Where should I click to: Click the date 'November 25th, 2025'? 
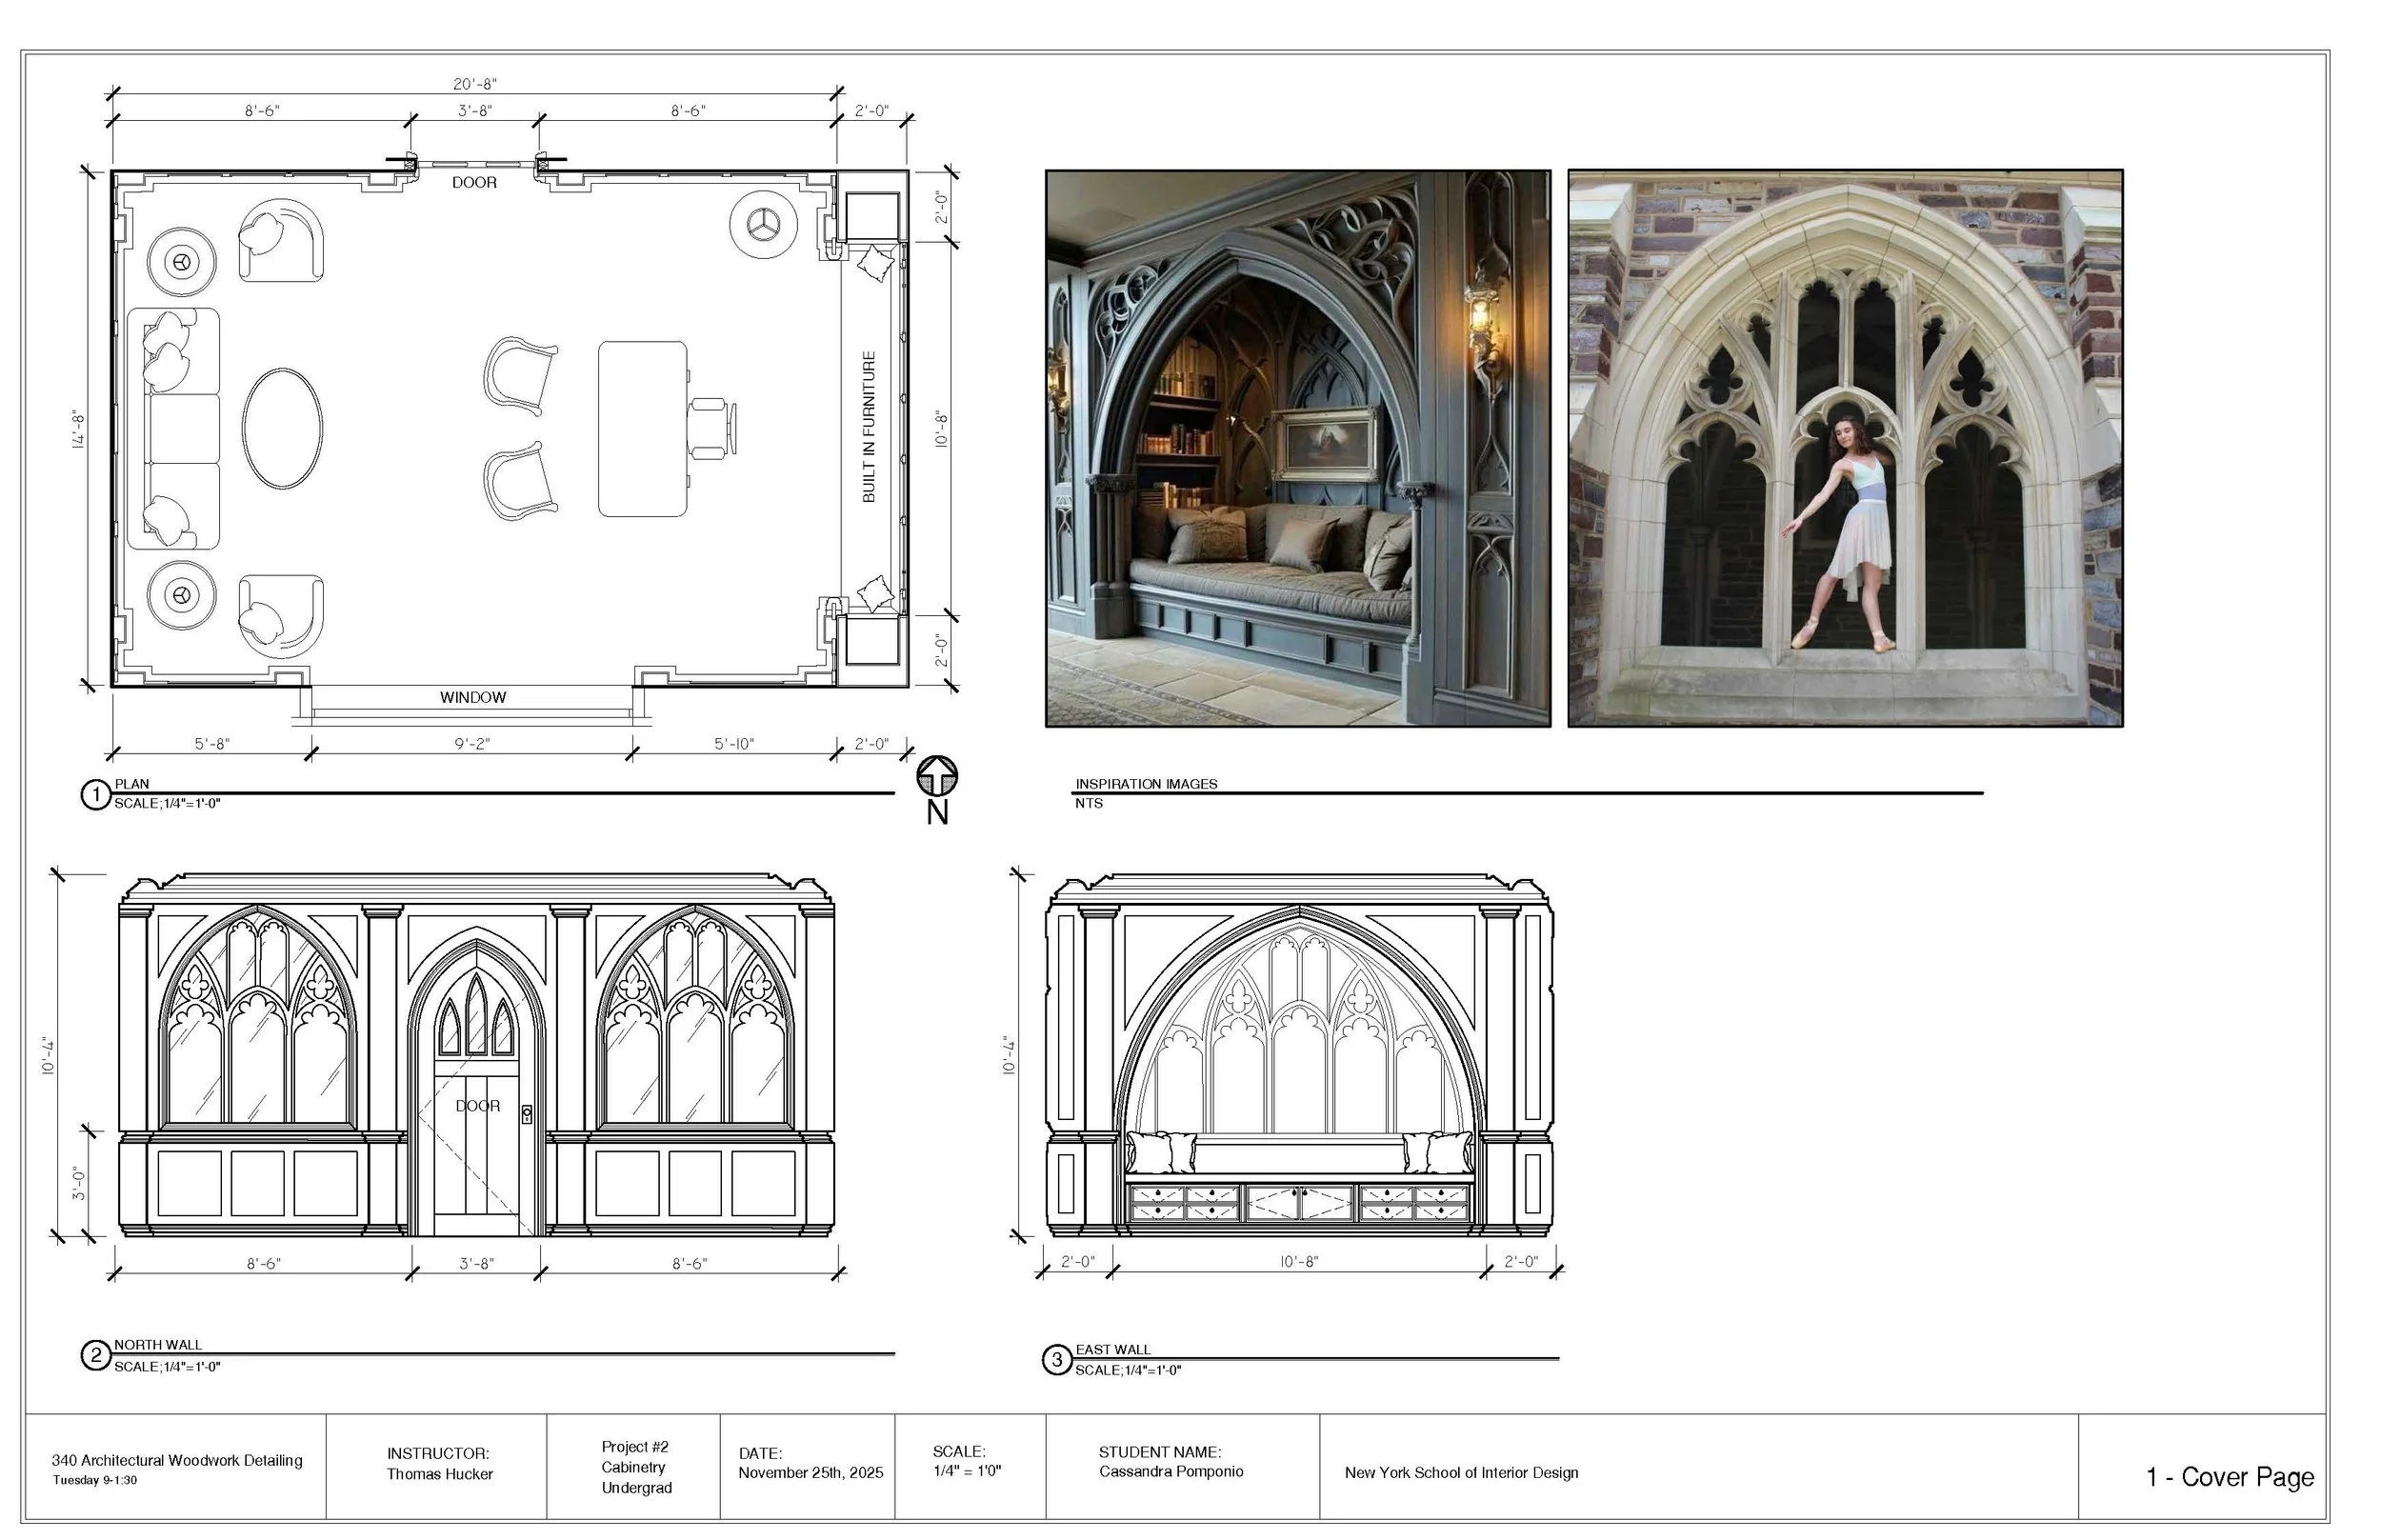(x=811, y=1472)
